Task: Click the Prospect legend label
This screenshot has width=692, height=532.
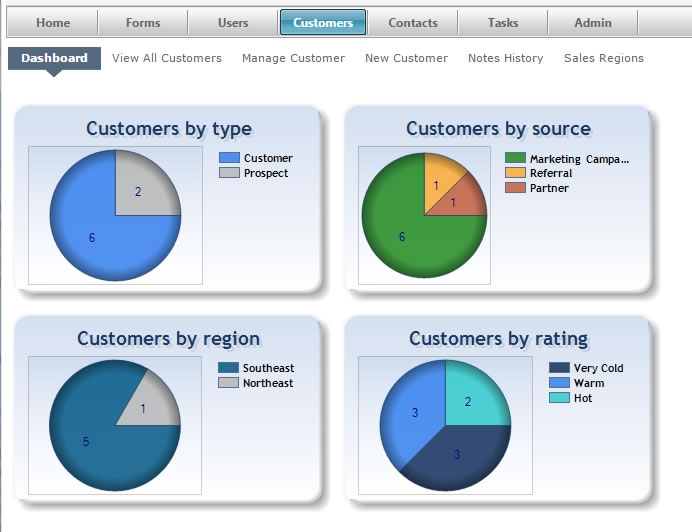Action: tap(266, 173)
